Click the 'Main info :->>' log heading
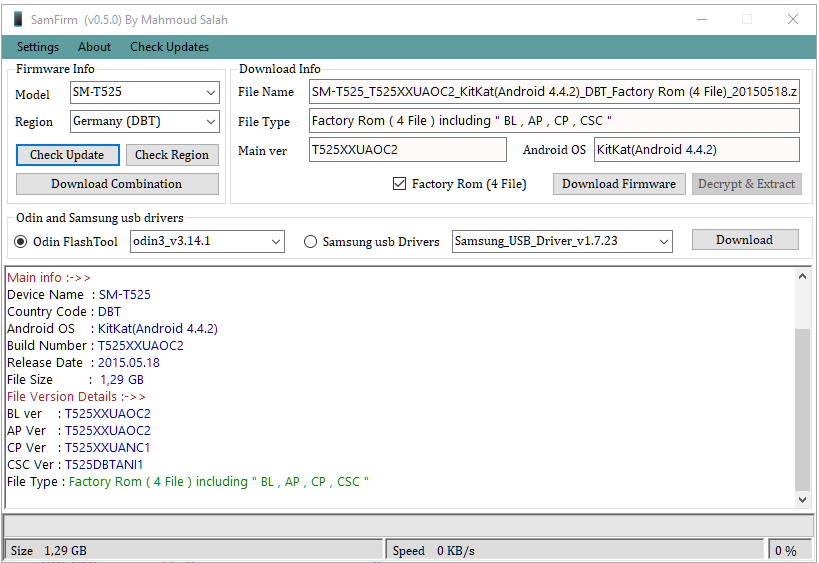Image resolution: width=819 pixels, height=563 pixels. [x=49, y=278]
